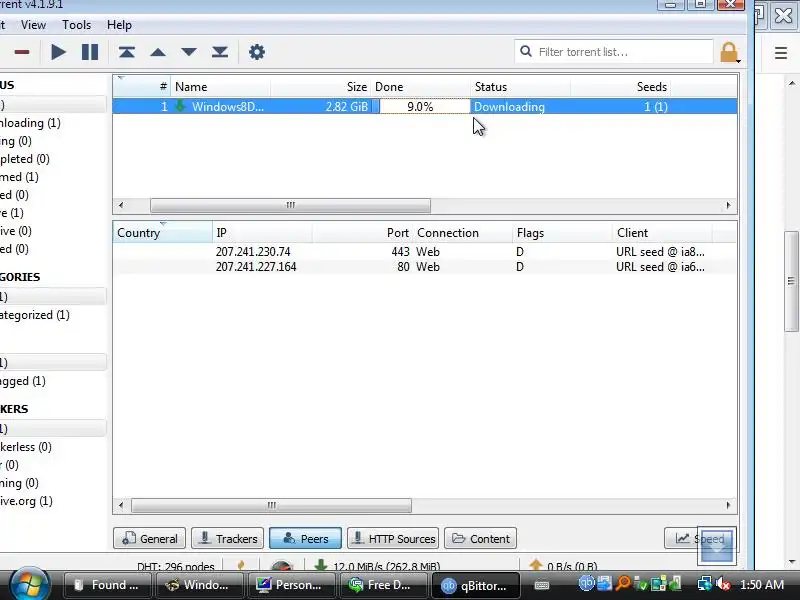Click the muted volume tray icon
Screen dimensions: 800x600
pos(723,584)
